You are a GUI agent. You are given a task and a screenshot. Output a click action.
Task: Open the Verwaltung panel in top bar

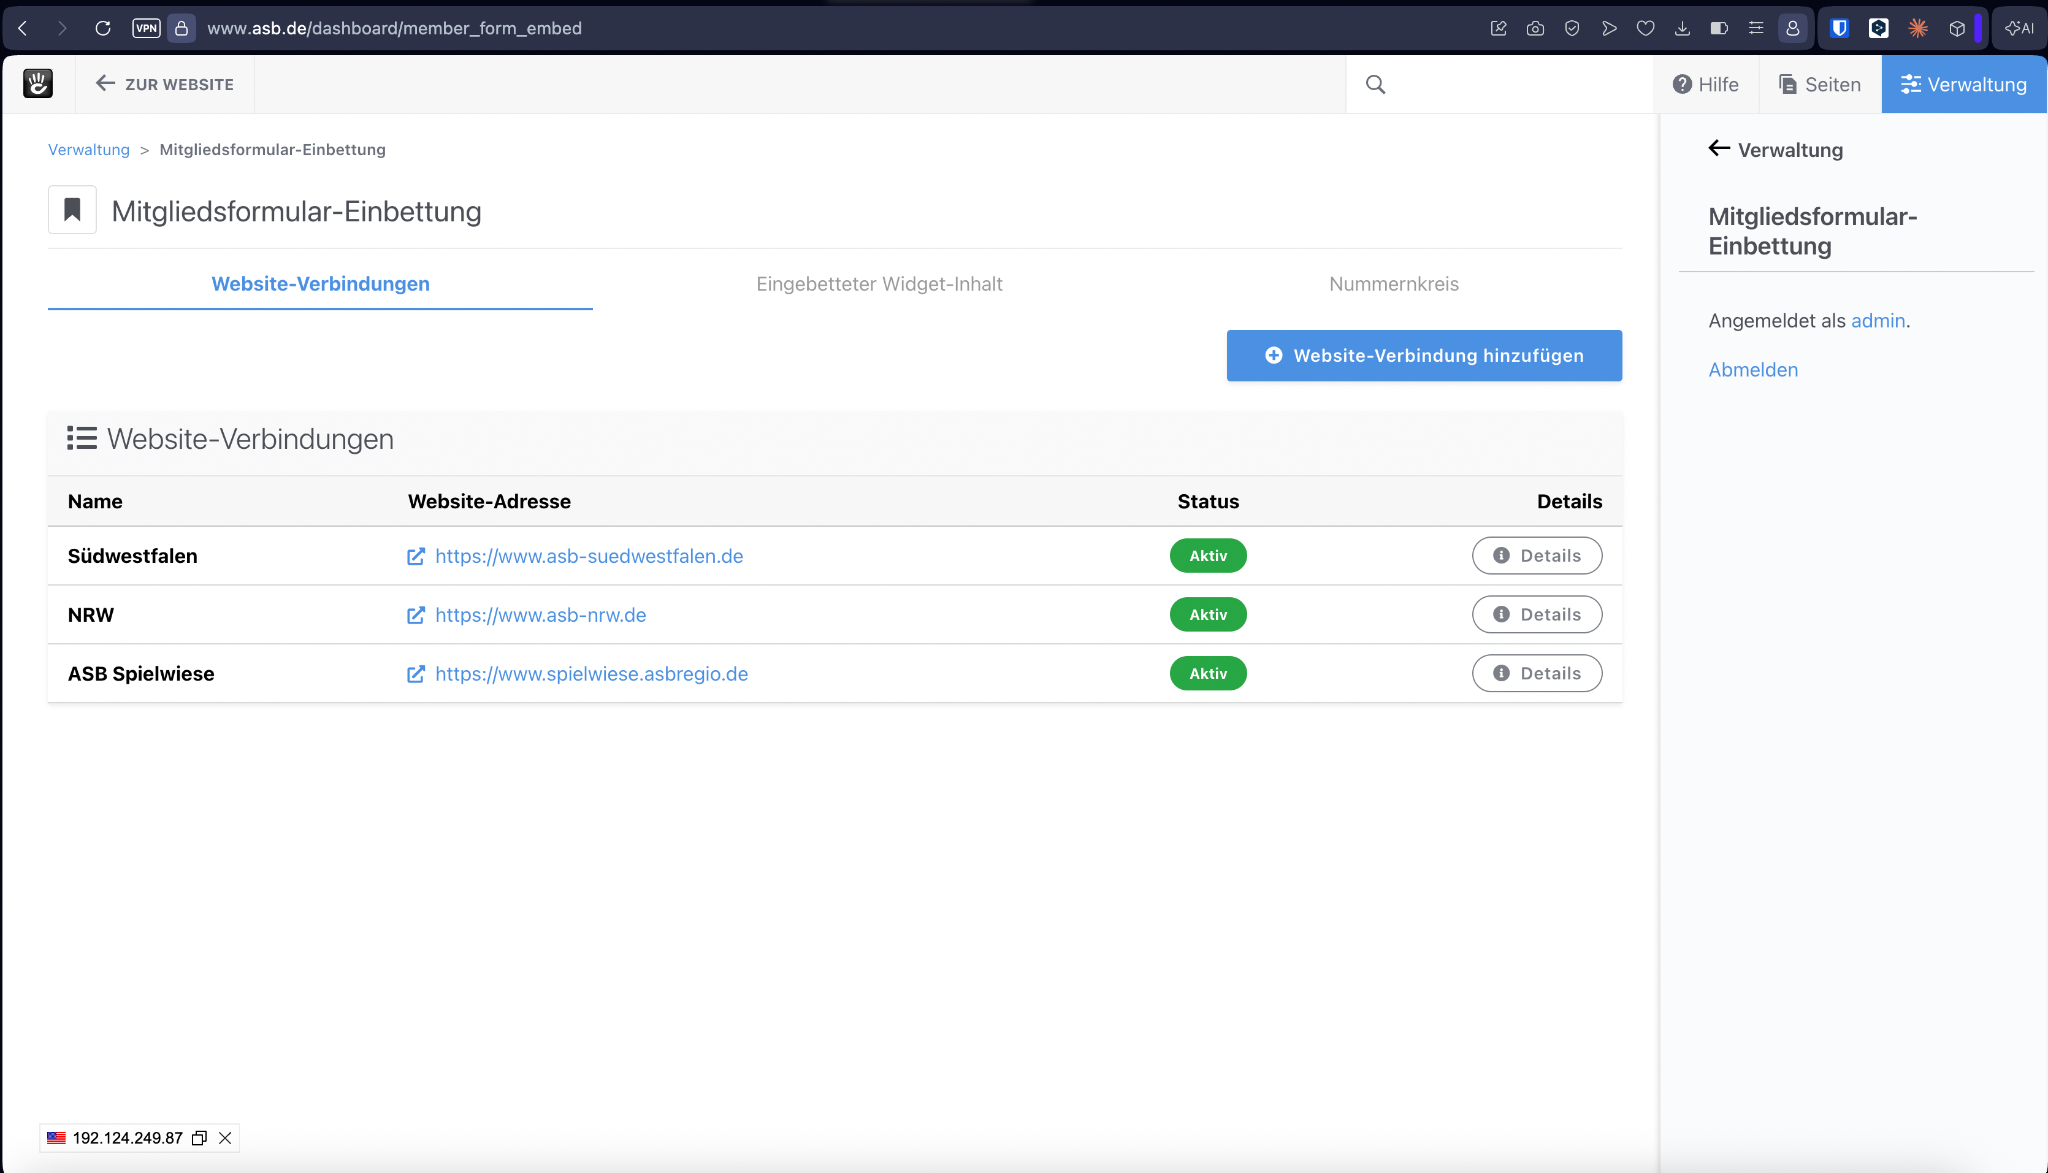click(x=1964, y=85)
